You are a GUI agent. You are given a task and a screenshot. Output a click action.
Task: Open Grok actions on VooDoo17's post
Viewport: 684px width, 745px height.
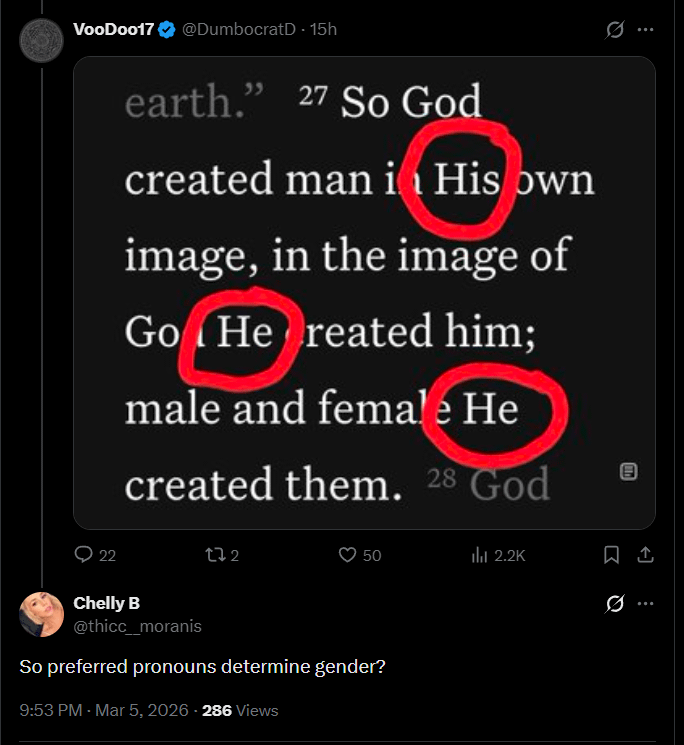point(615,30)
